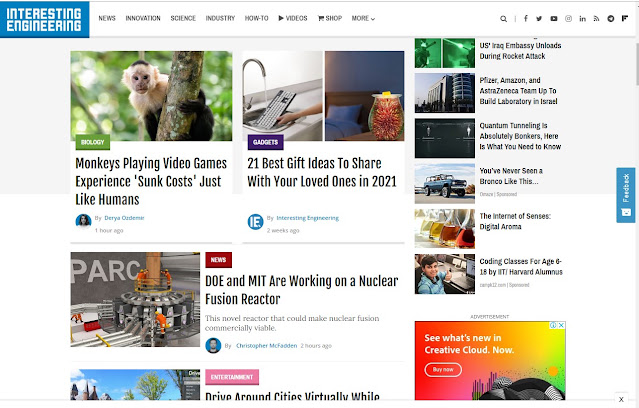Open the 21 Best Gift Ideas headline
The width and height of the screenshot is (639, 408).
[322, 172]
